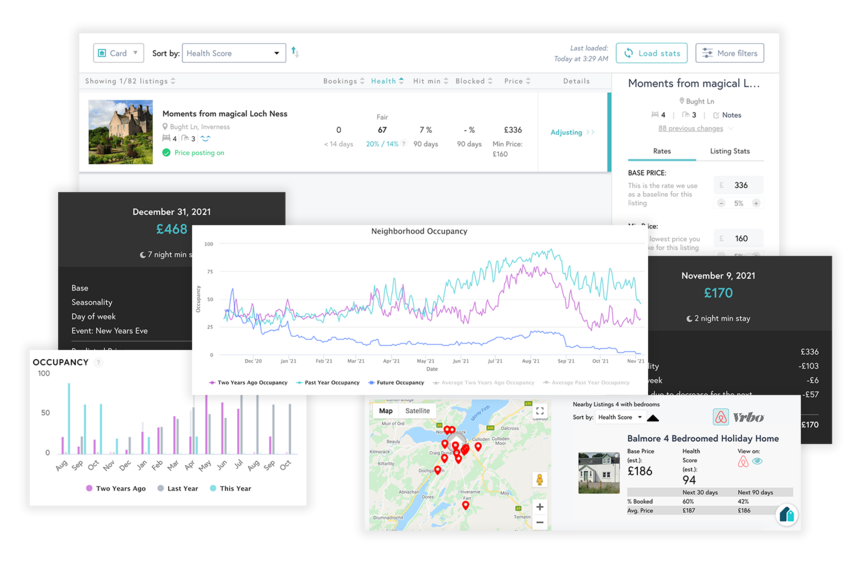Click the Airbnb icon under View on
Screen dimensions: 855x562
point(743,462)
